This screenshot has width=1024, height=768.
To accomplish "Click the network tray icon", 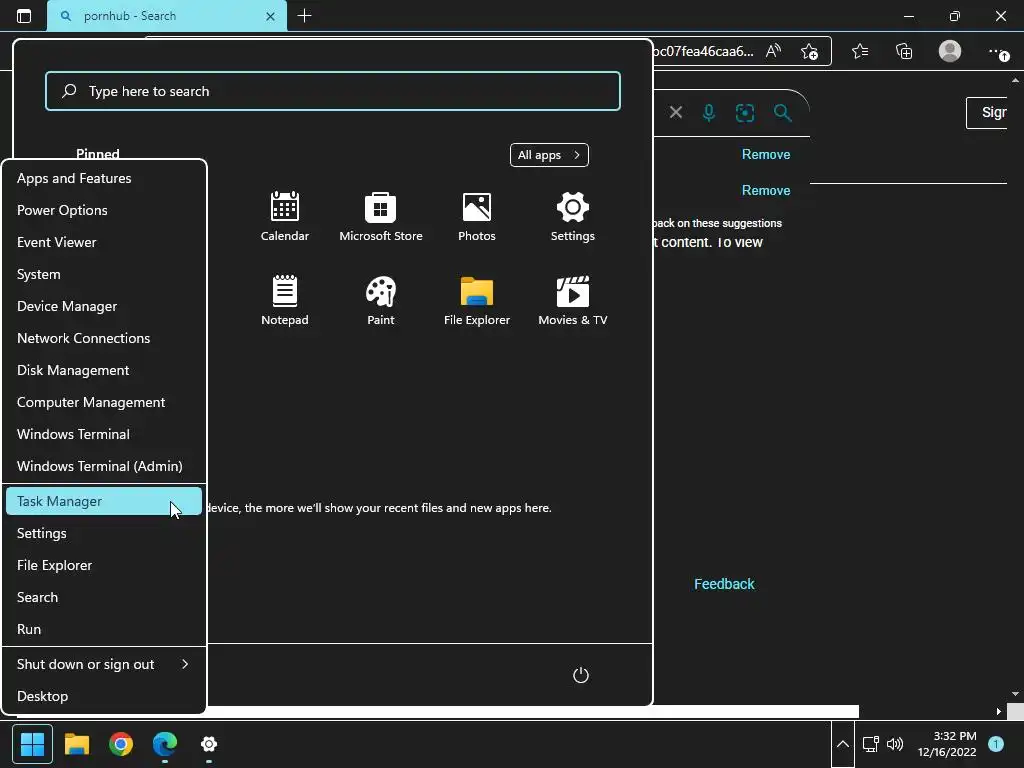I will 871,744.
